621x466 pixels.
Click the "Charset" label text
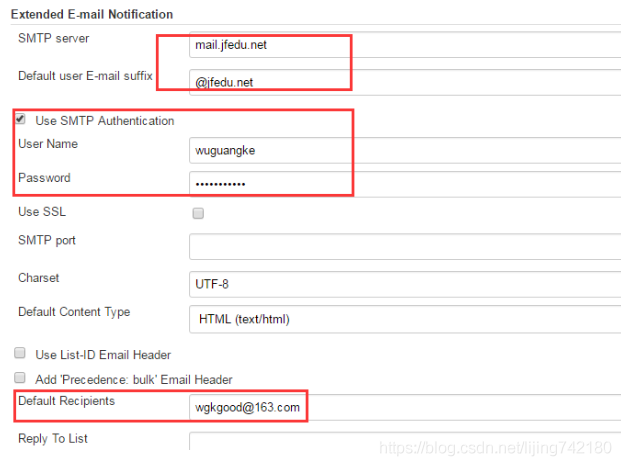coord(38,277)
